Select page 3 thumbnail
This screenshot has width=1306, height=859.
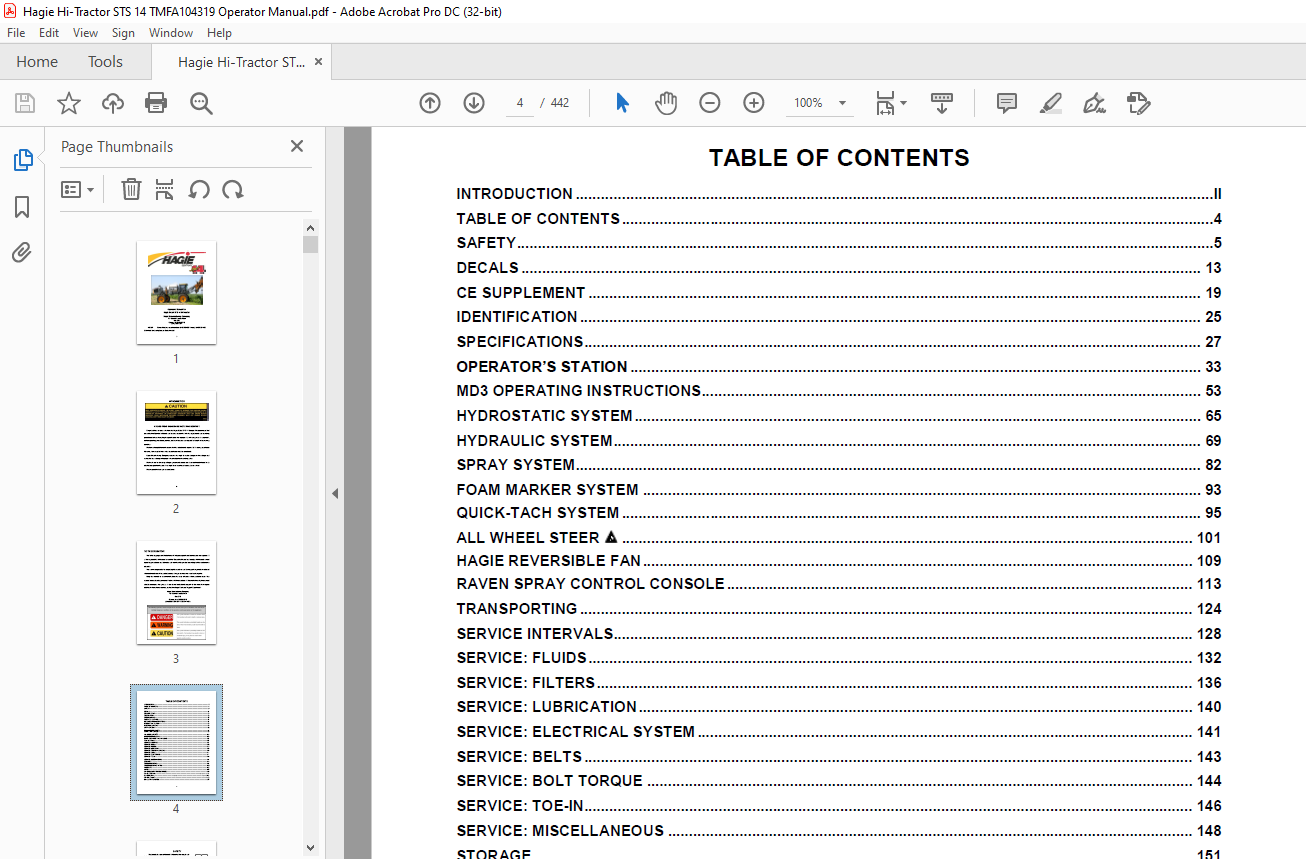click(x=176, y=592)
